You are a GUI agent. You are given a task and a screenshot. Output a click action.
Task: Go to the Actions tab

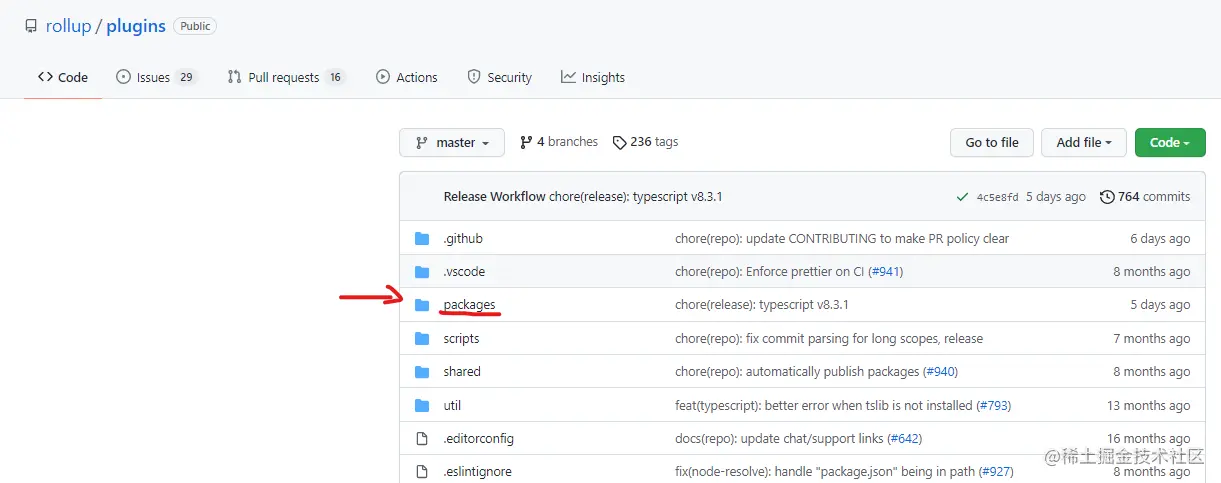pos(407,77)
